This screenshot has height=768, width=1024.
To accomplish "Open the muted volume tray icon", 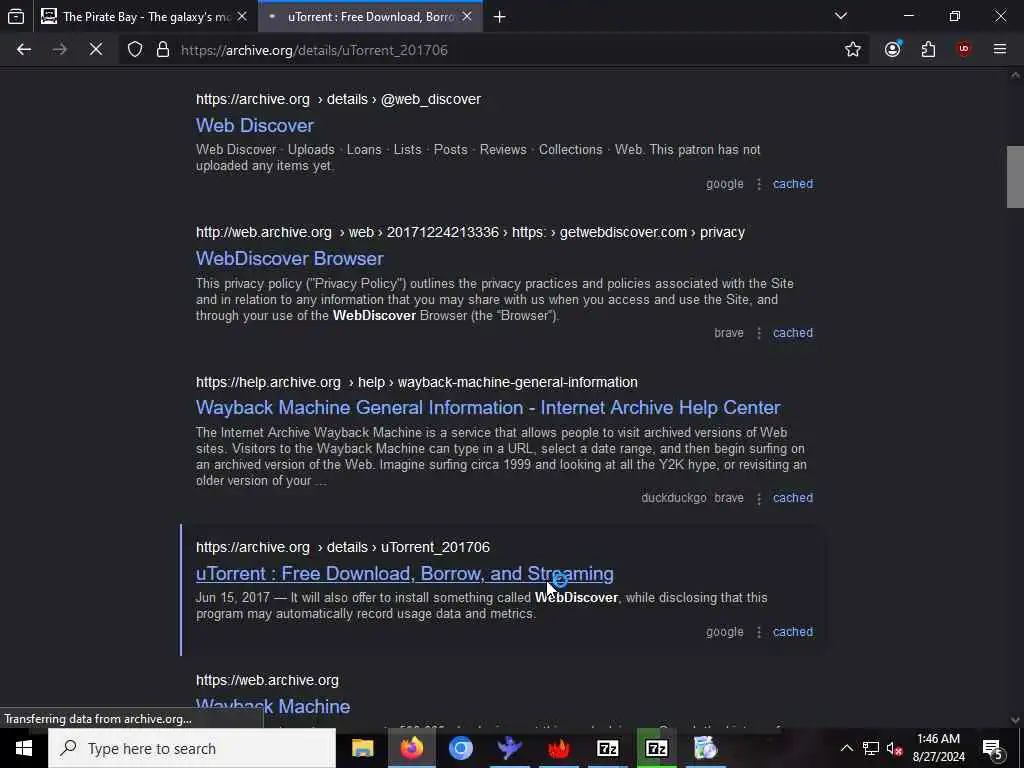I will pos(895,748).
